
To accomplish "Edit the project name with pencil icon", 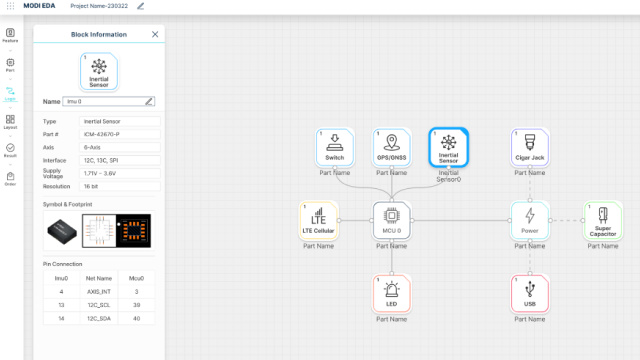I will 140,6.
